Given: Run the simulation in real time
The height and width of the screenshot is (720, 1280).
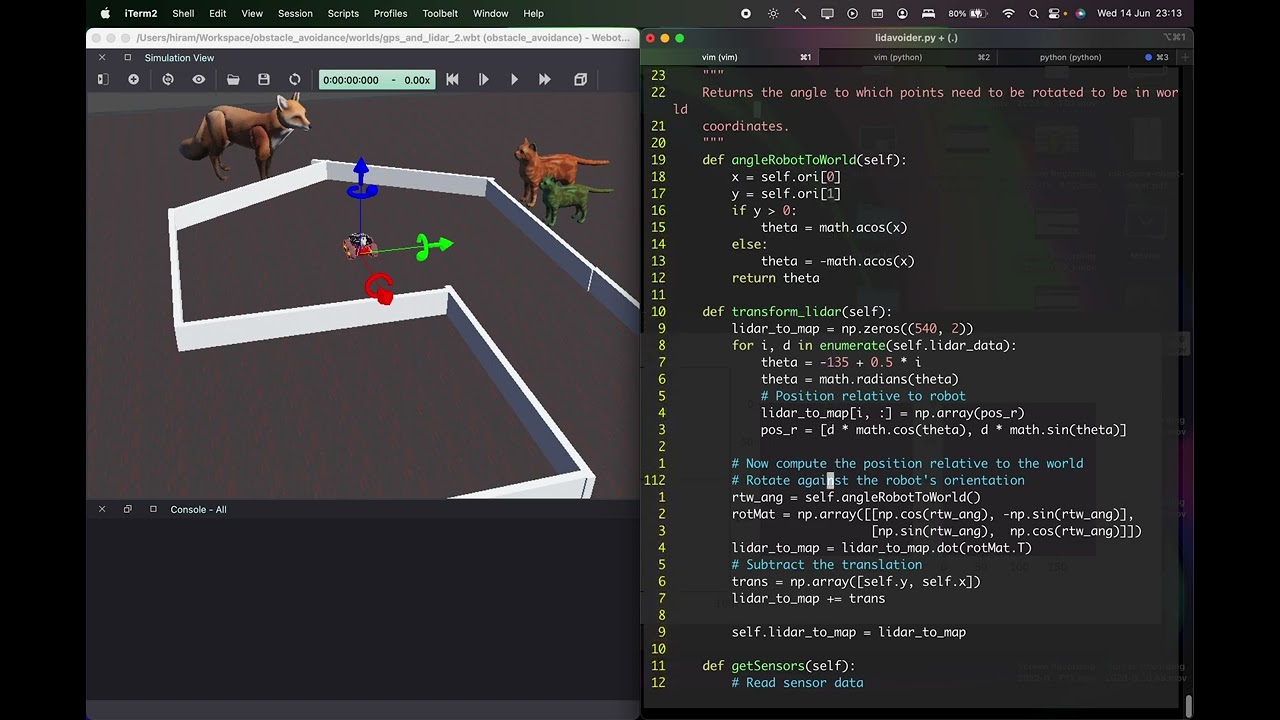Looking at the screenshot, I should pyautogui.click(x=515, y=79).
